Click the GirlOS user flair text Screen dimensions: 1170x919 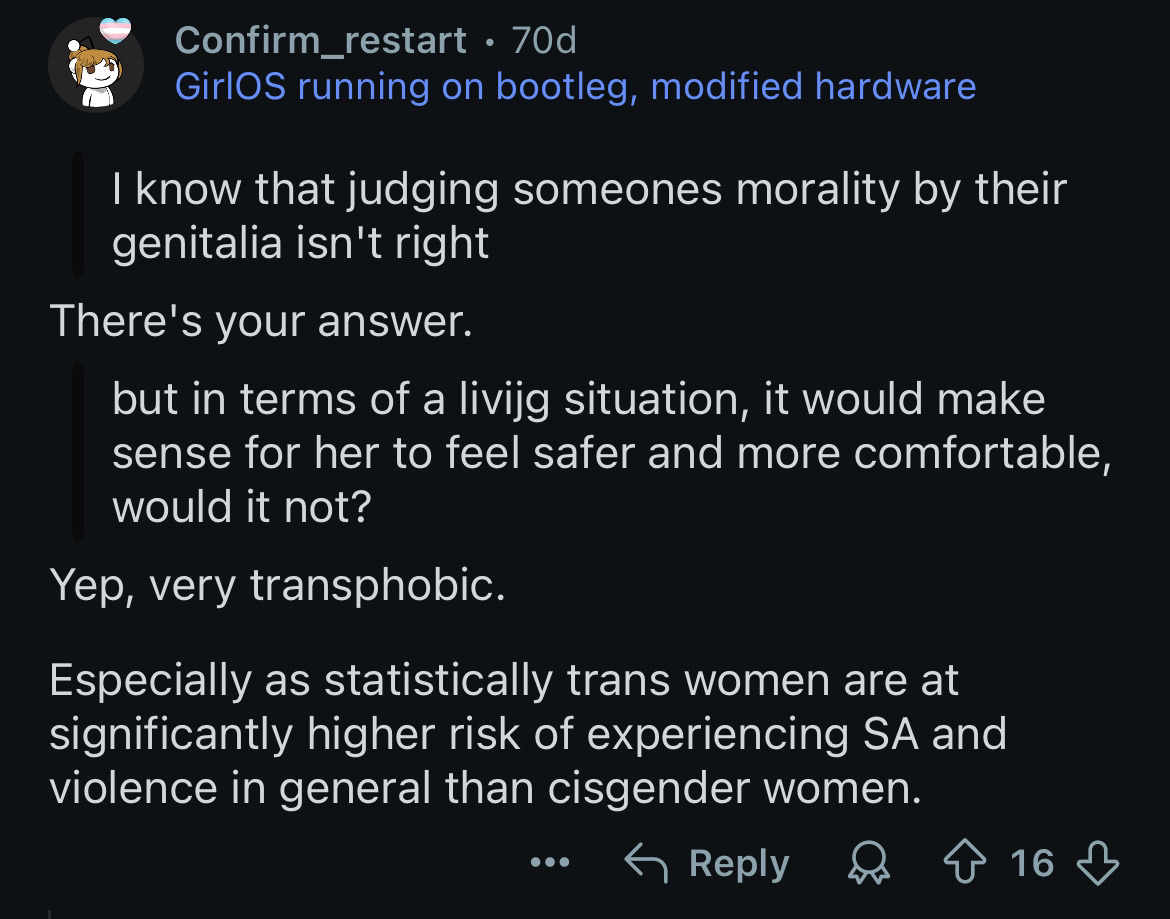pos(575,86)
